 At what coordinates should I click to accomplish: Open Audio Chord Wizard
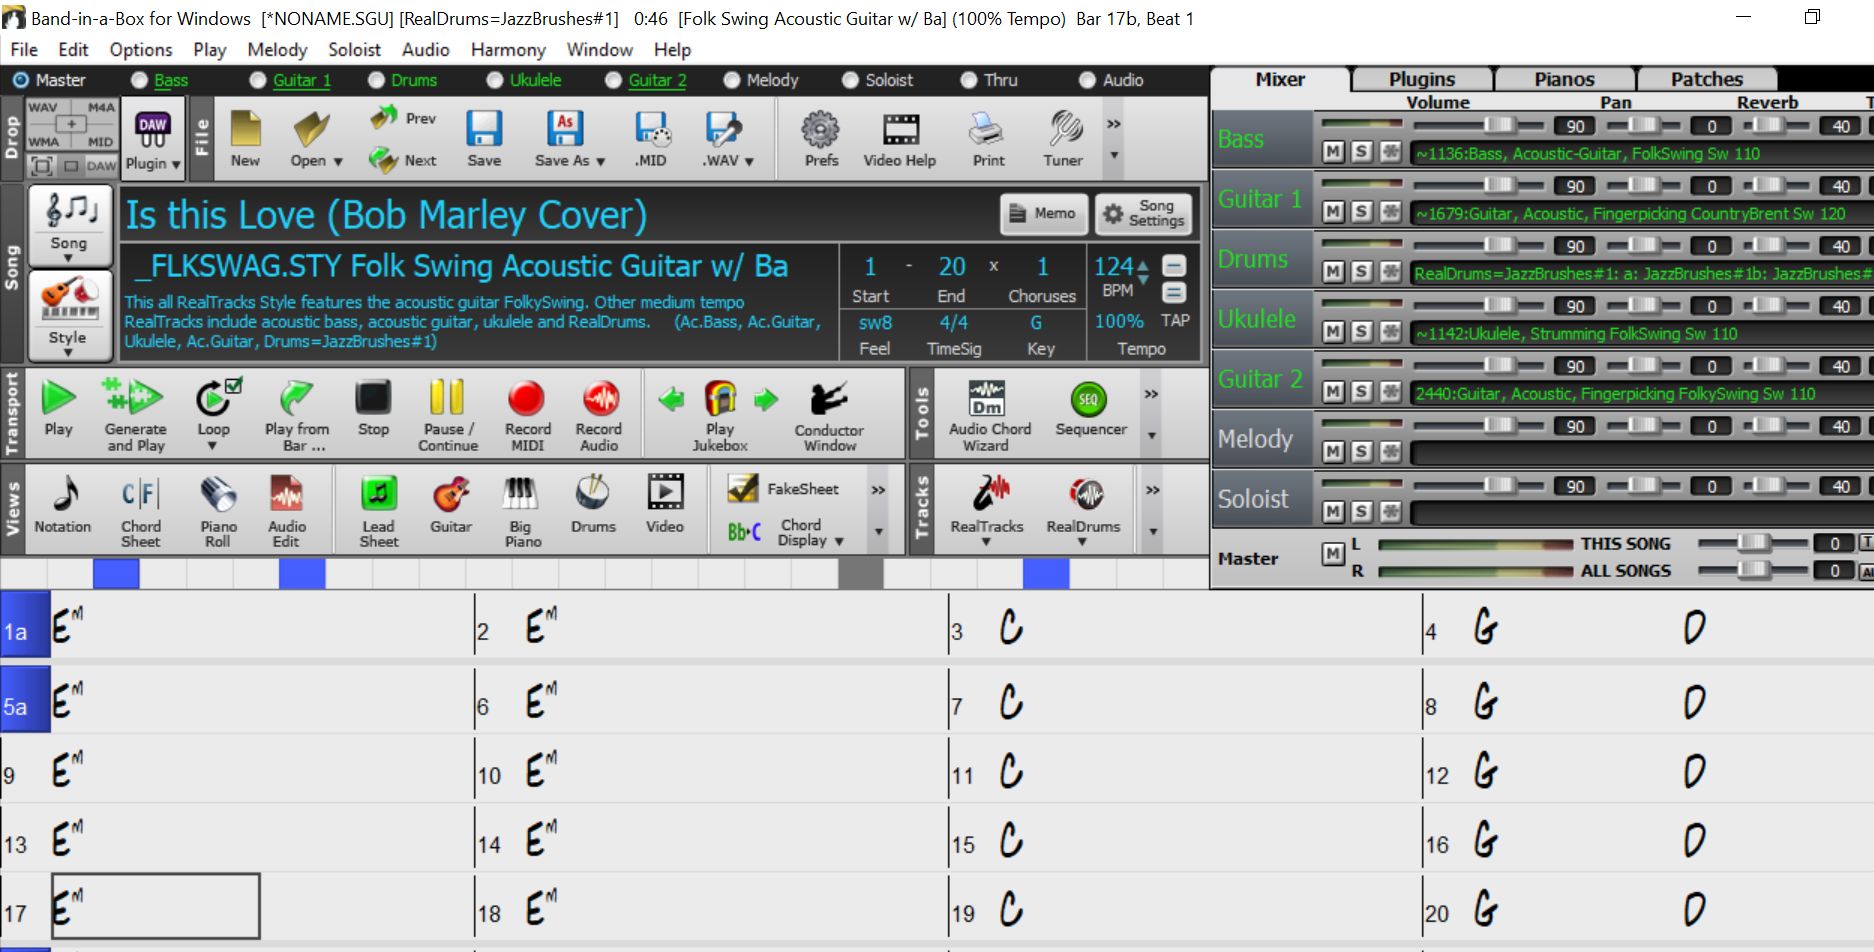989,415
